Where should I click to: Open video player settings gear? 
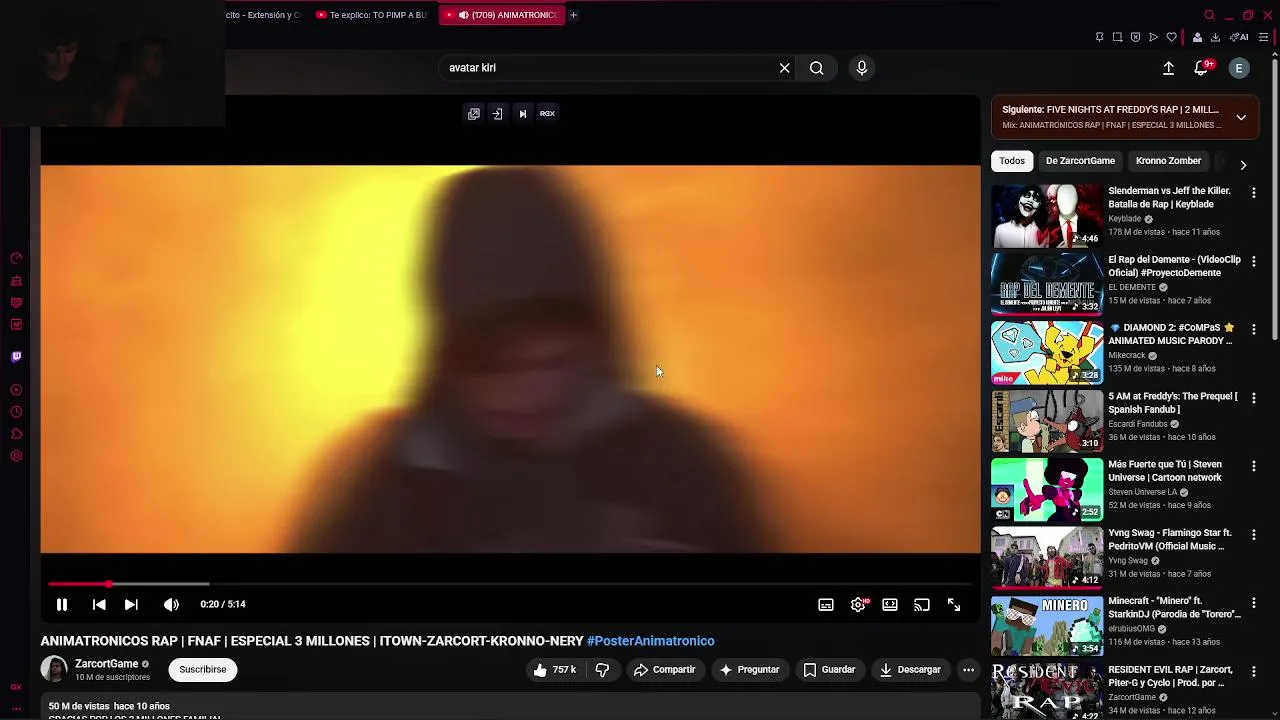point(858,605)
